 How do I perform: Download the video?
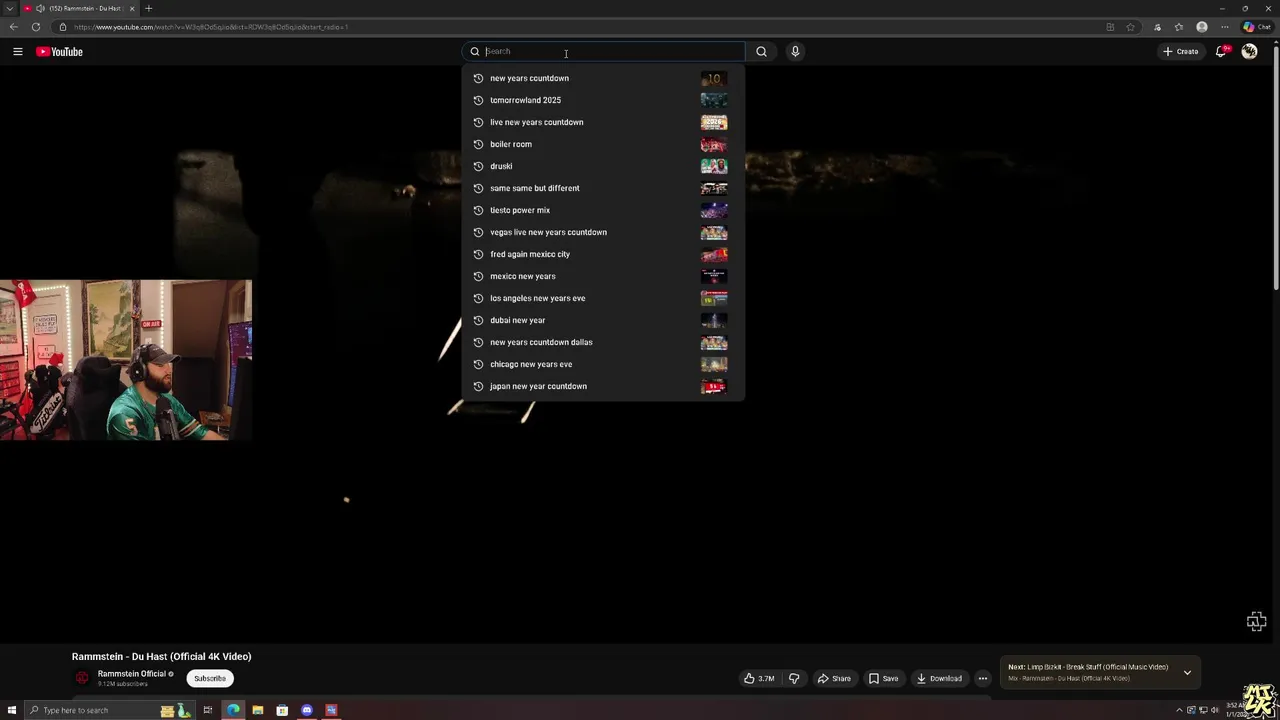(x=939, y=678)
